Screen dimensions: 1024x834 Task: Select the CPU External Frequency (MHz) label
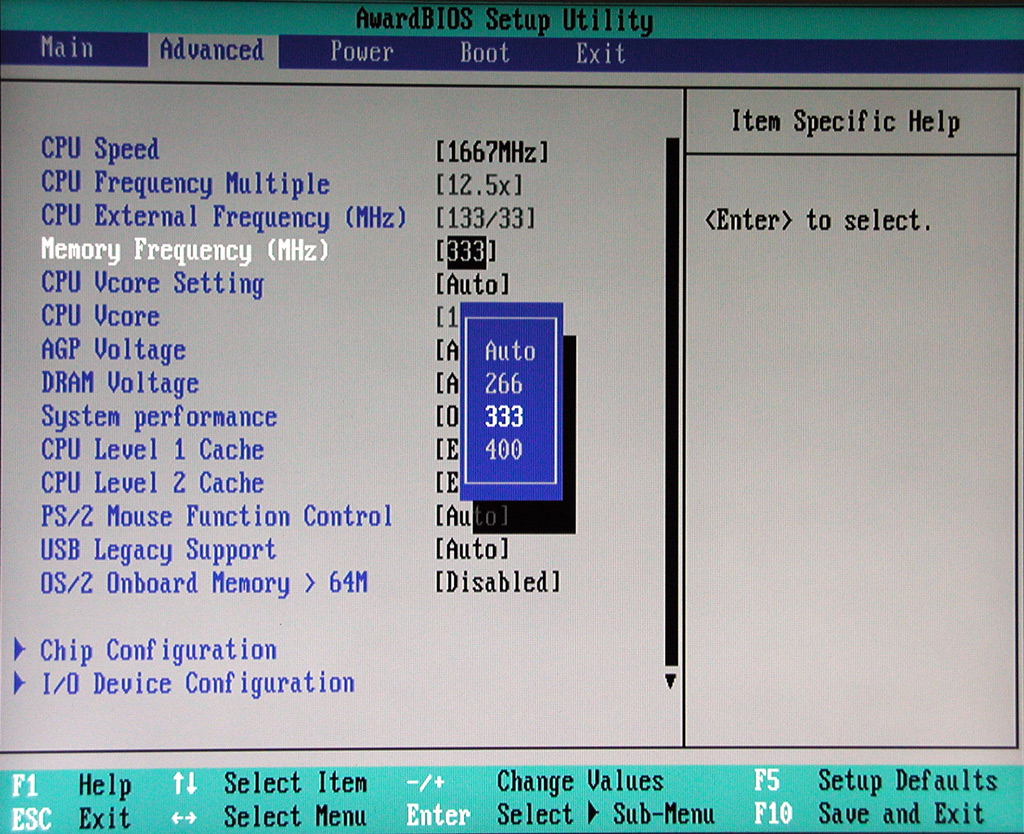pyautogui.click(x=223, y=217)
